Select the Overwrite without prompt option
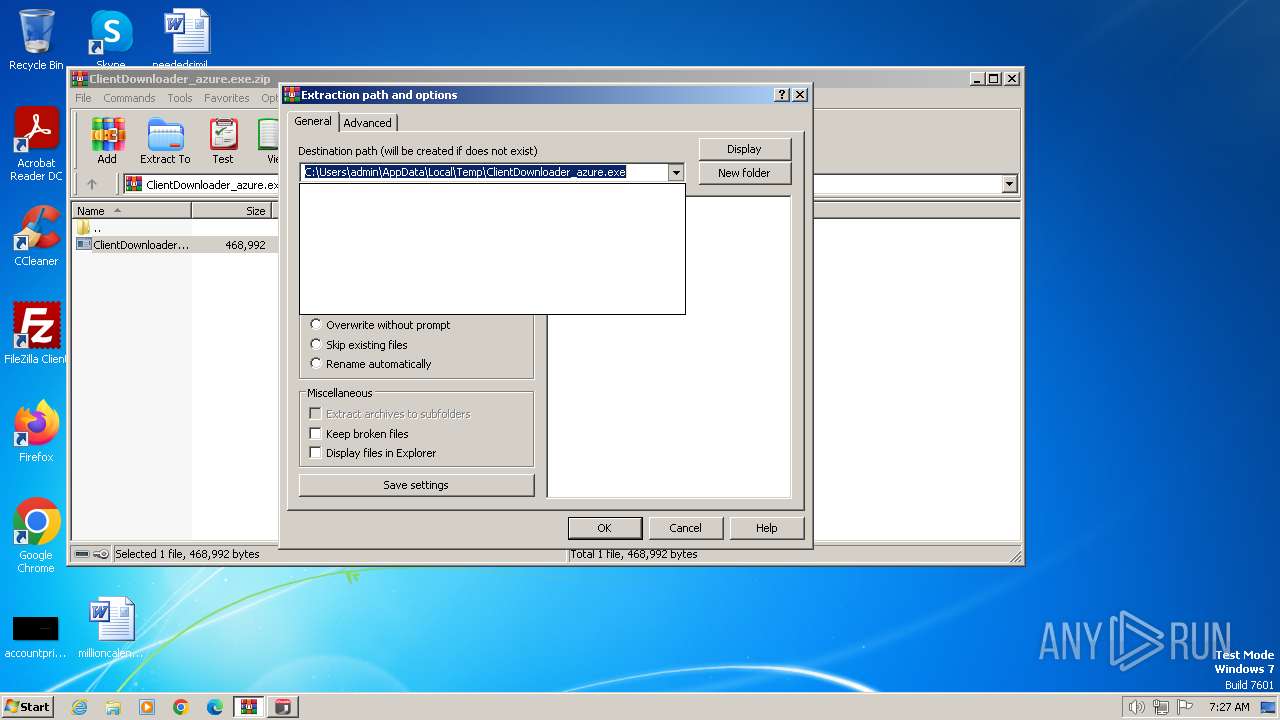 click(380, 325)
